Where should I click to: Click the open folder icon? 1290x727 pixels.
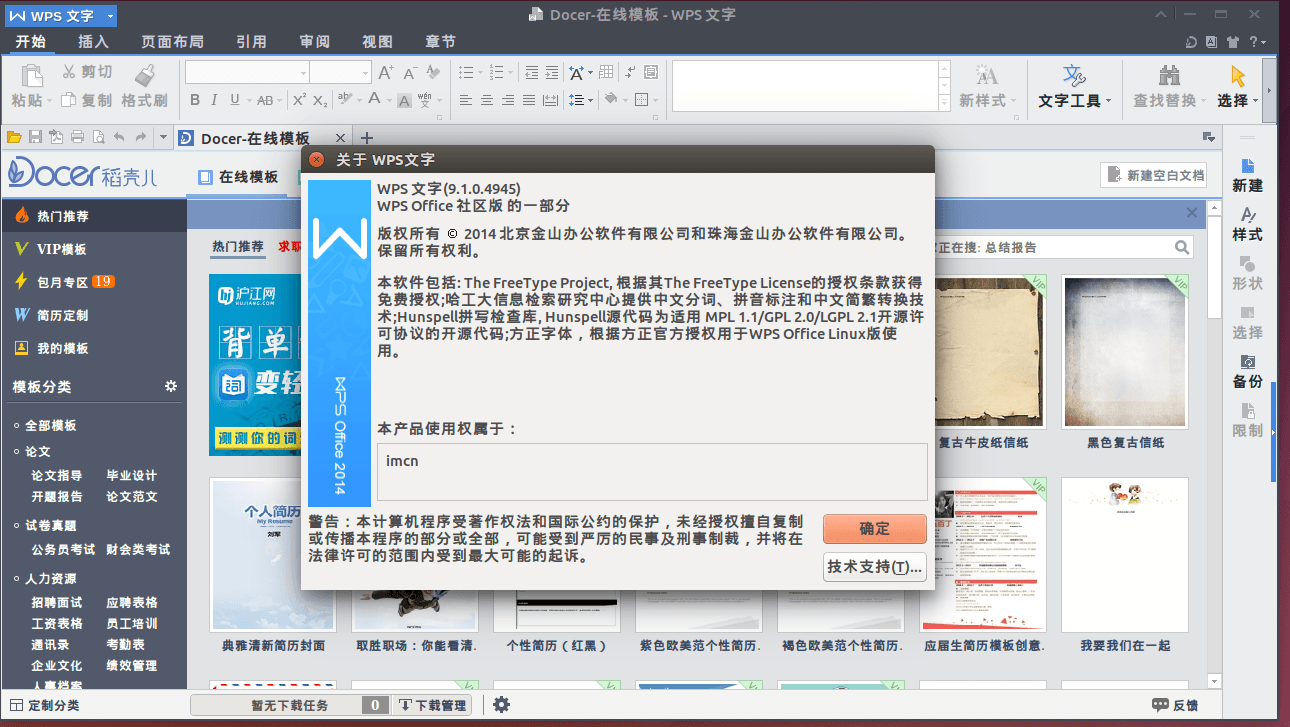pyautogui.click(x=14, y=137)
